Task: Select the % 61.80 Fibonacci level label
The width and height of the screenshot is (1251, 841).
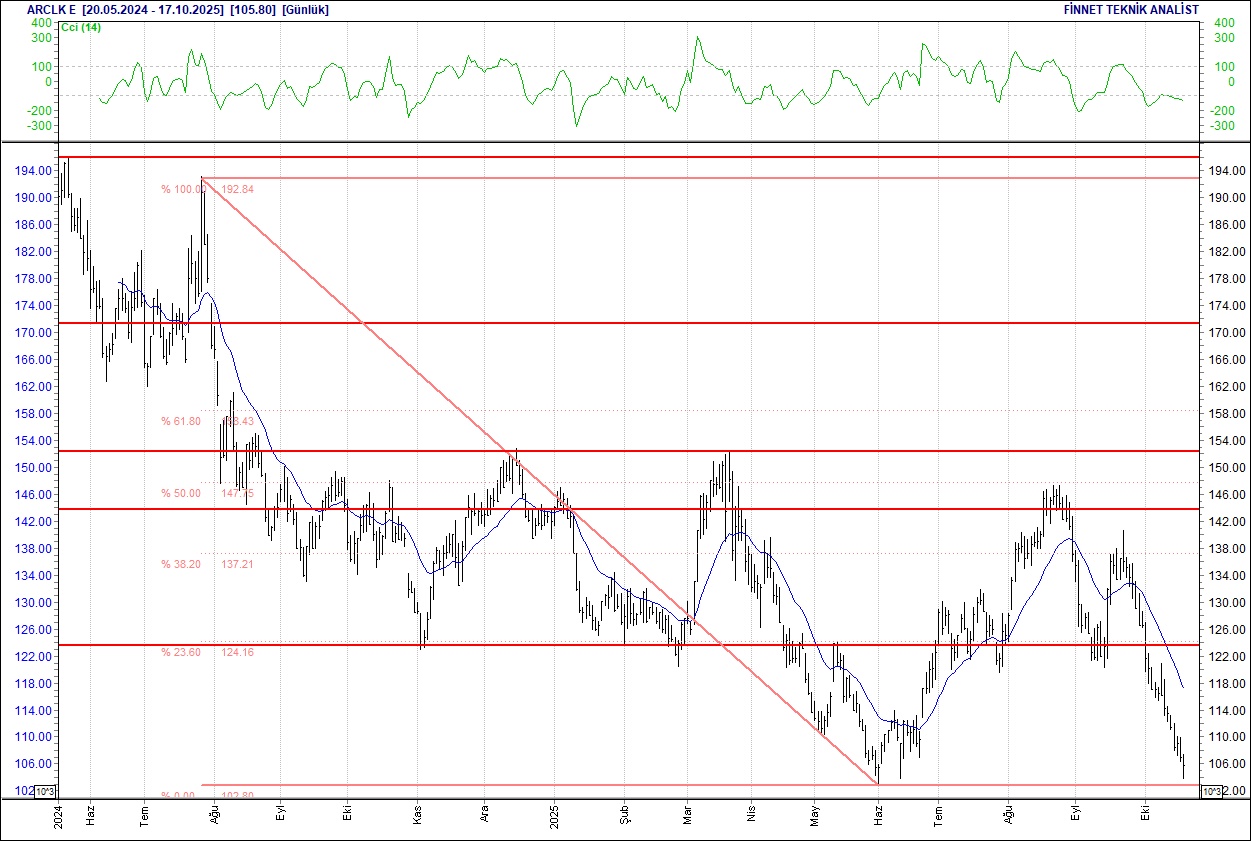Action: (181, 422)
